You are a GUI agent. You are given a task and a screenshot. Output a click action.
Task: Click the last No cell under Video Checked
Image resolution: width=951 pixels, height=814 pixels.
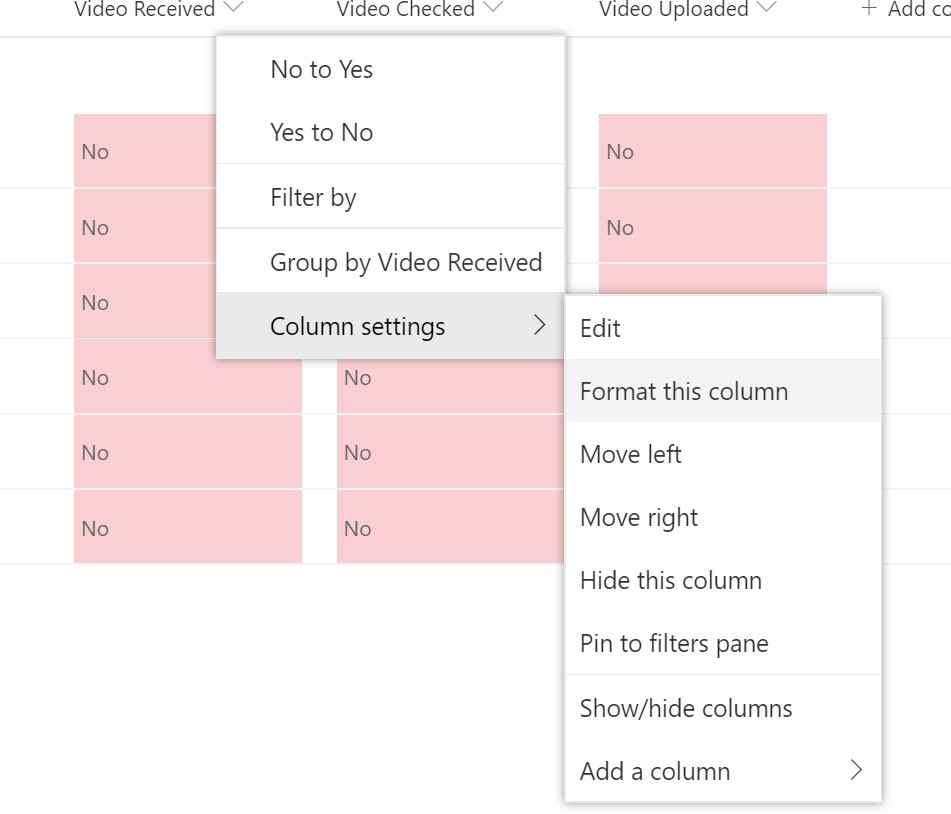click(450, 527)
